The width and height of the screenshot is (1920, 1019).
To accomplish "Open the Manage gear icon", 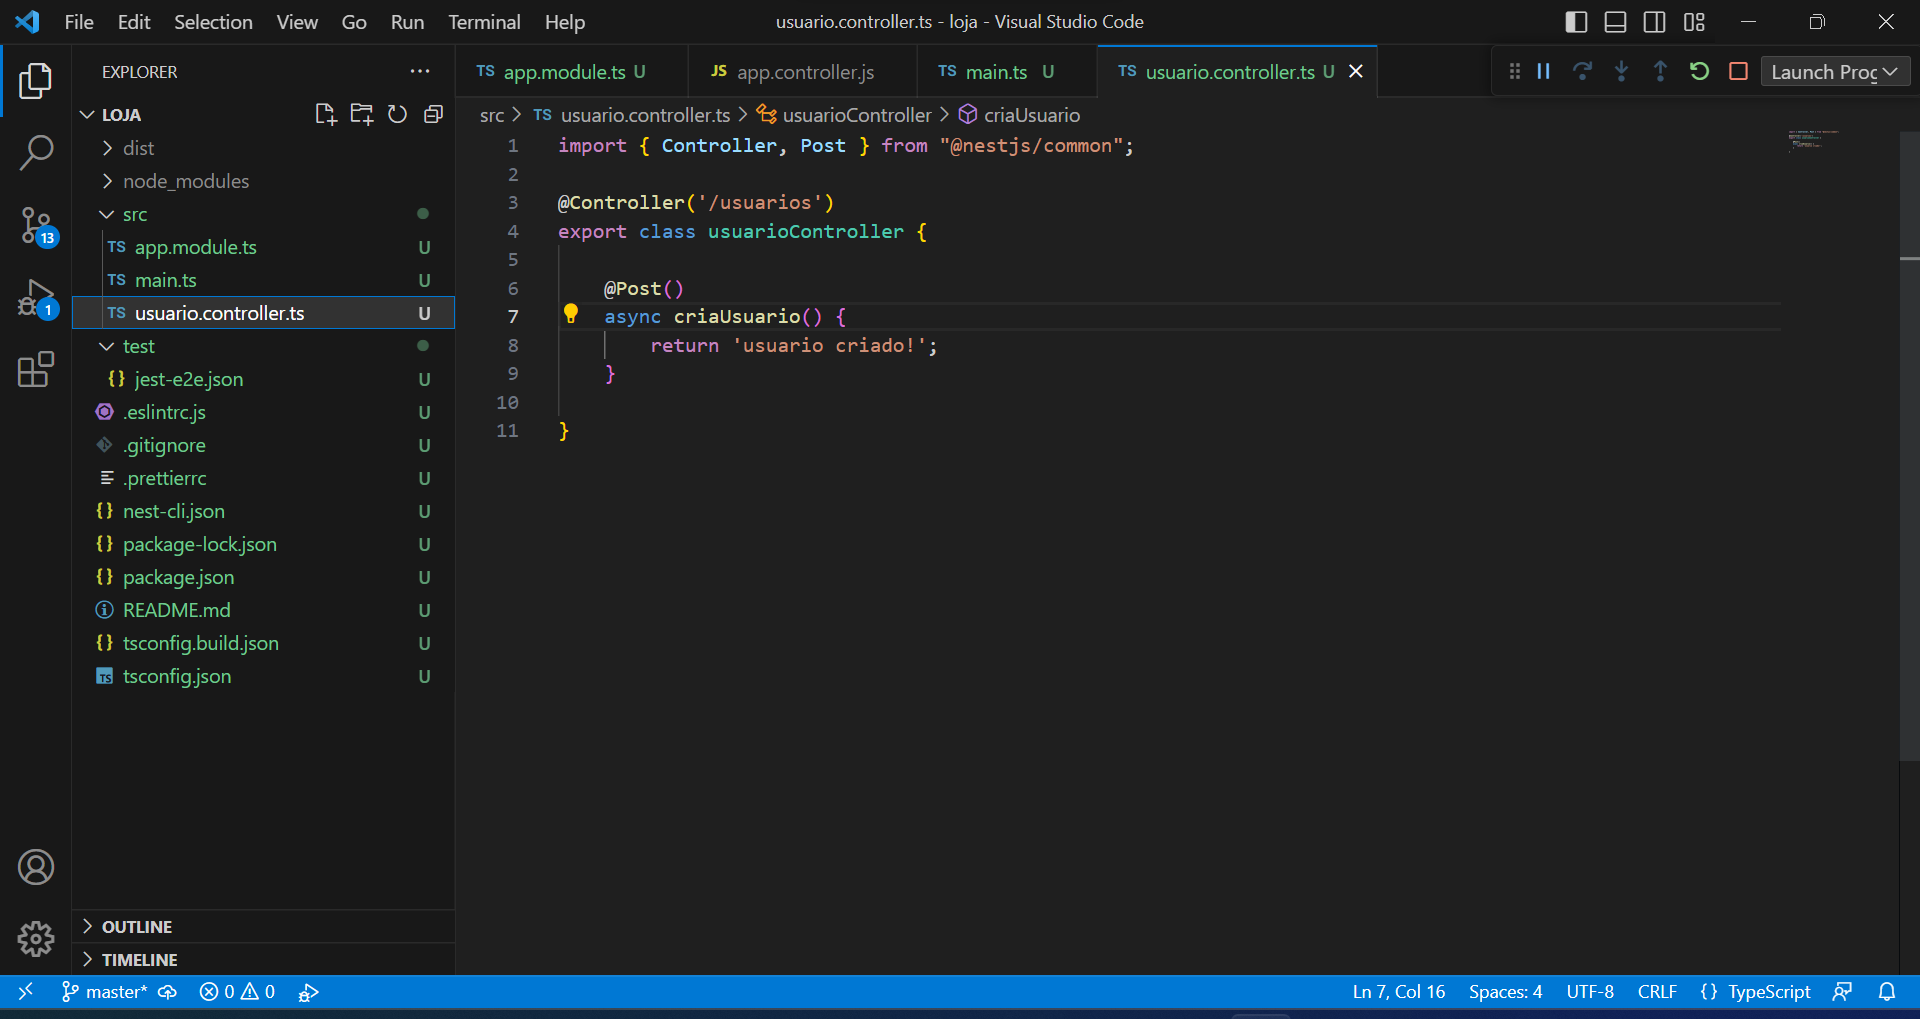I will pyautogui.click(x=36, y=938).
